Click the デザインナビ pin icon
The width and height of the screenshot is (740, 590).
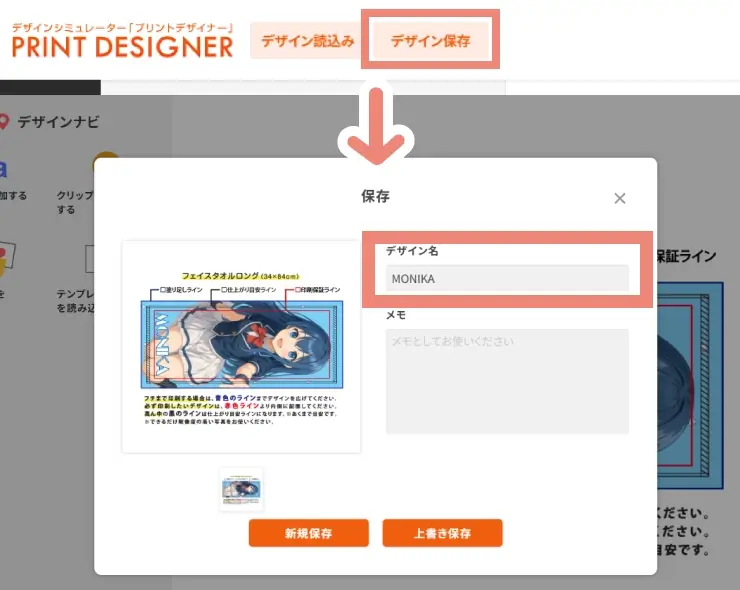coord(4,122)
